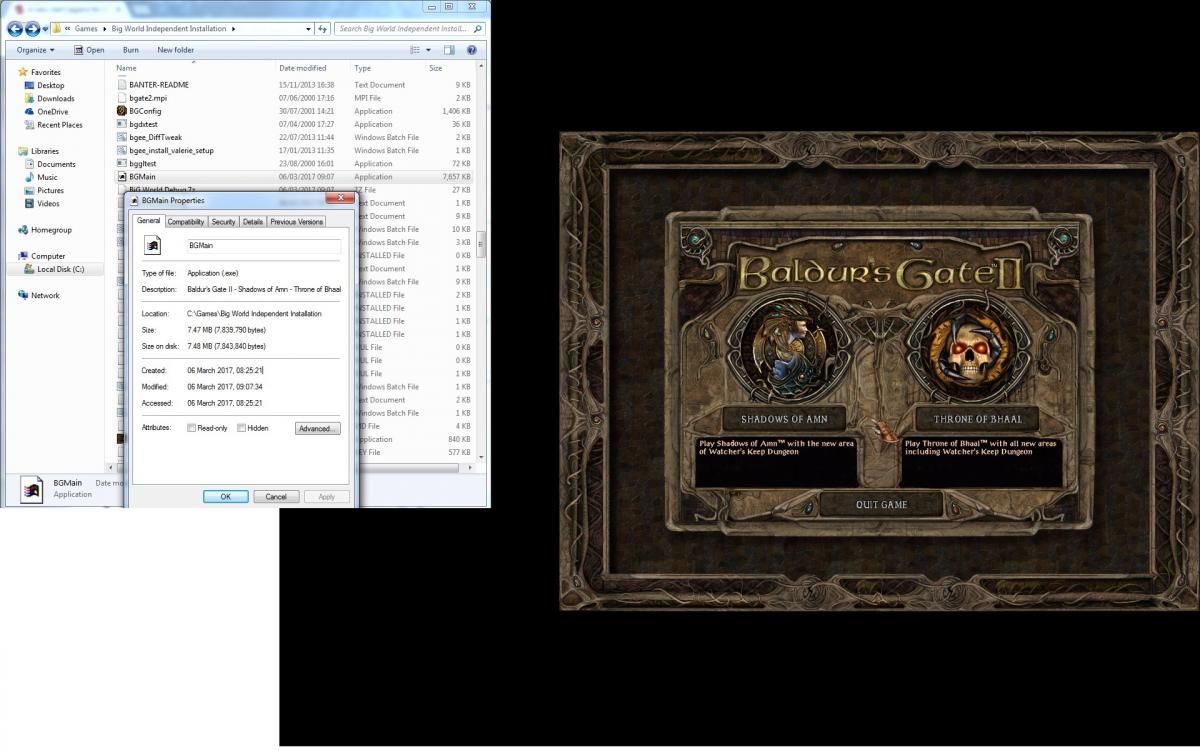Switch to the Compatibility tab
Image resolution: width=1200 pixels, height=750 pixels.
point(186,222)
